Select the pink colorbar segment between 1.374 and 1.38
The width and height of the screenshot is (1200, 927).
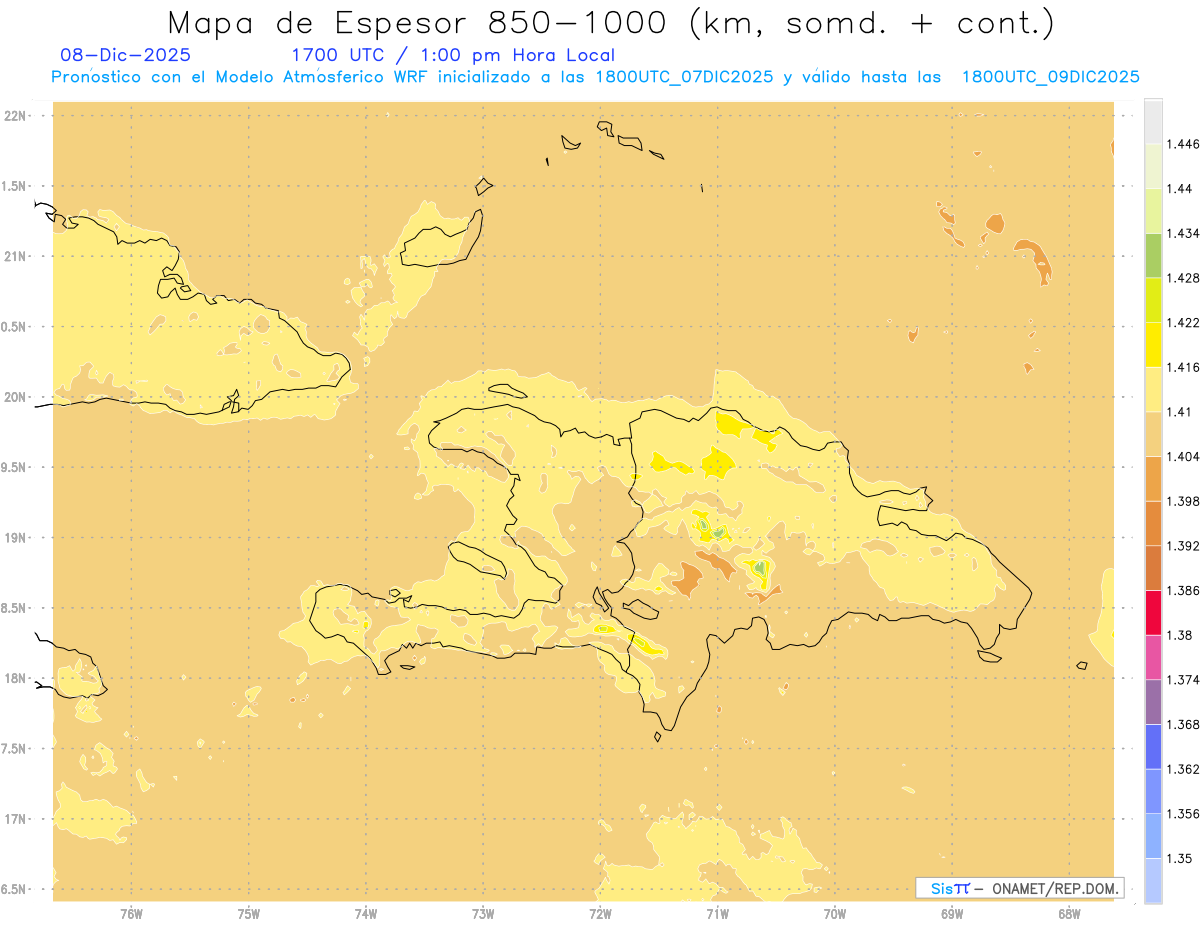click(x=1153, y=657)
